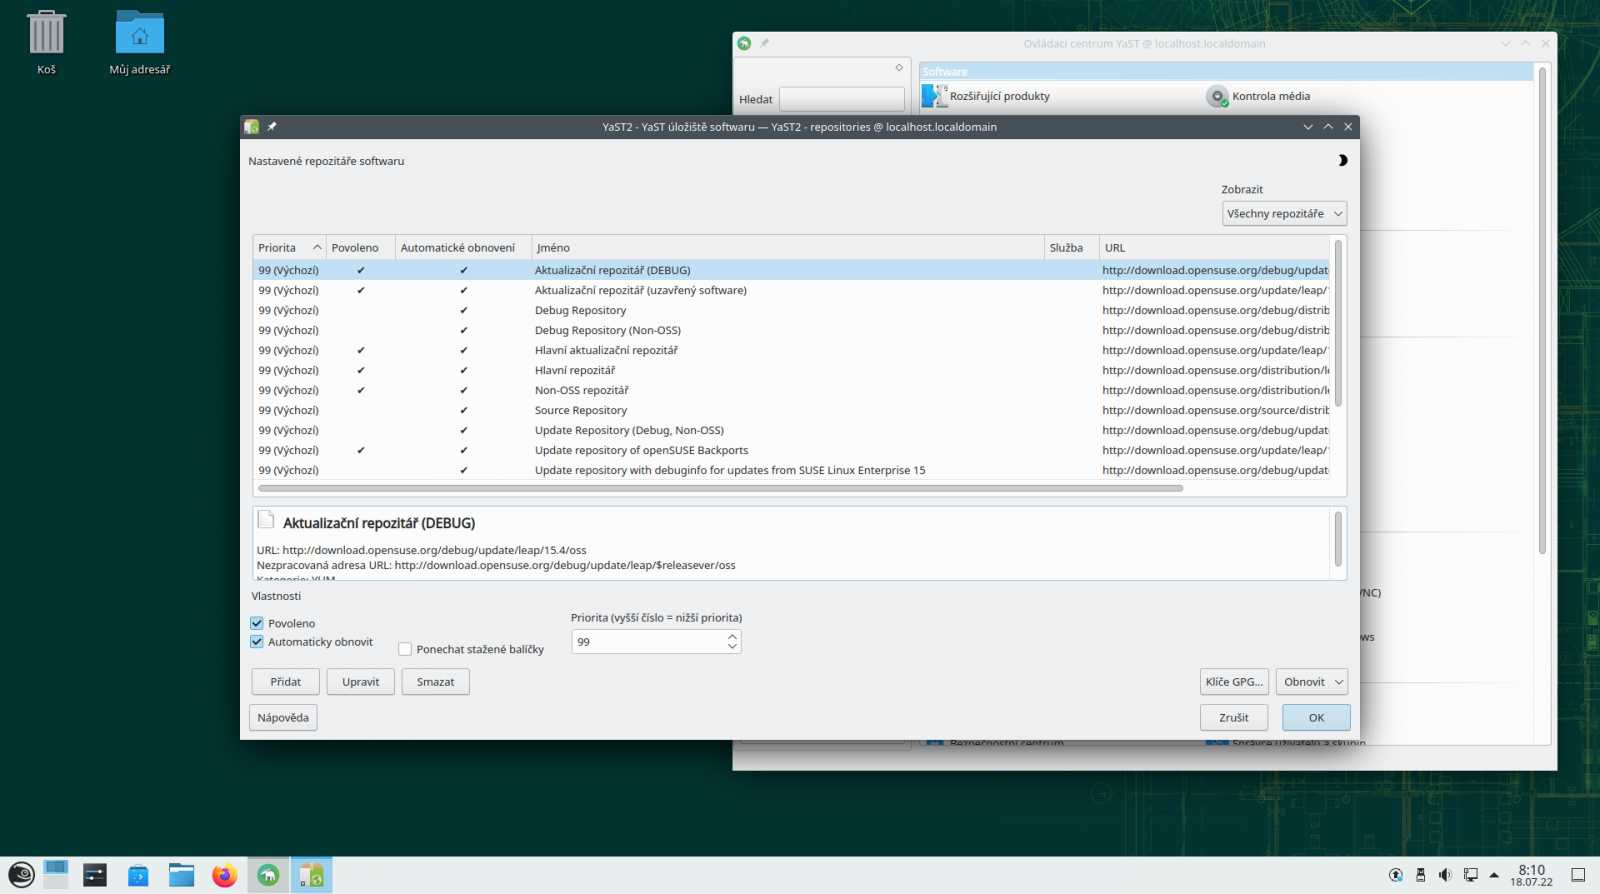Switch to YaST repositories taskbar entry
The width and height of the screenshot is (1600, 894).
(312, 875)
